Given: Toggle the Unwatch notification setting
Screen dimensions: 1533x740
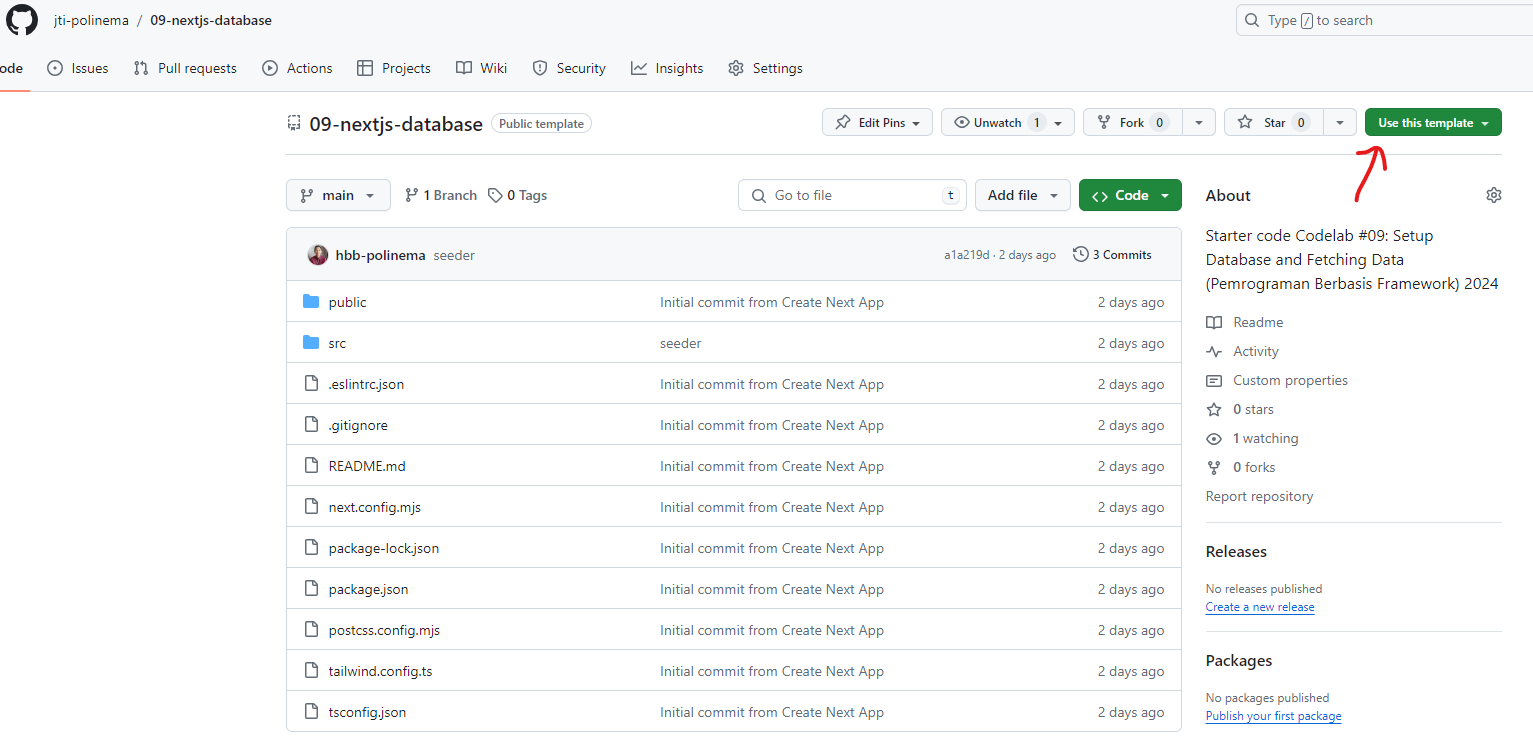Looking at the screenshot, I should click(997, 122).
